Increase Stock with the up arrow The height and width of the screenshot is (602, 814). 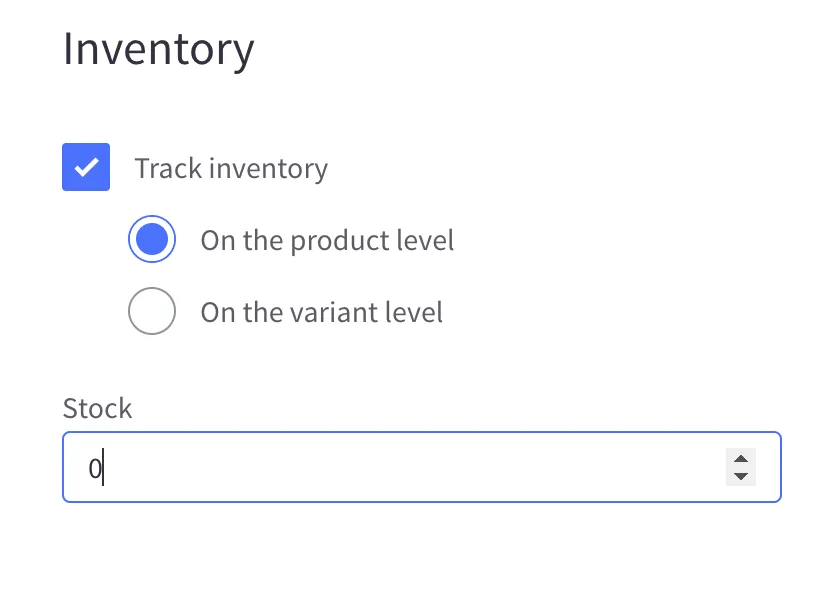(x=740, y=459)
